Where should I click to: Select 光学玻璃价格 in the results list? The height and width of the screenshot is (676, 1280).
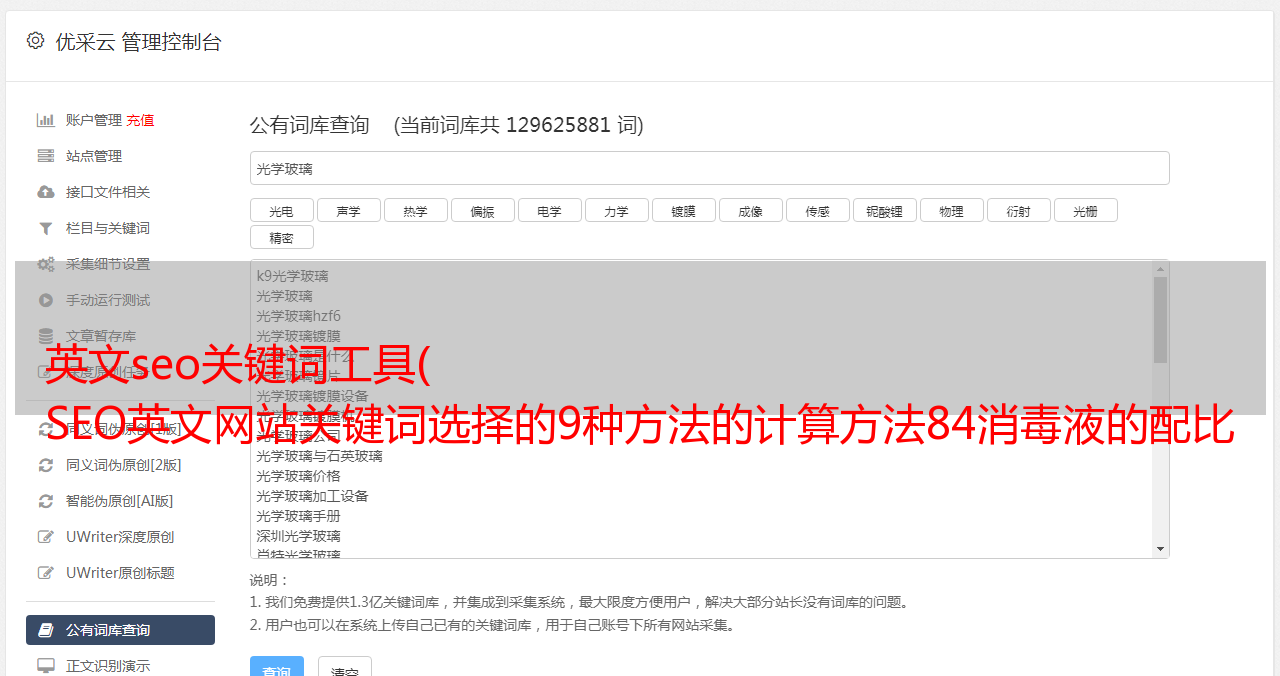pos(298,476)
